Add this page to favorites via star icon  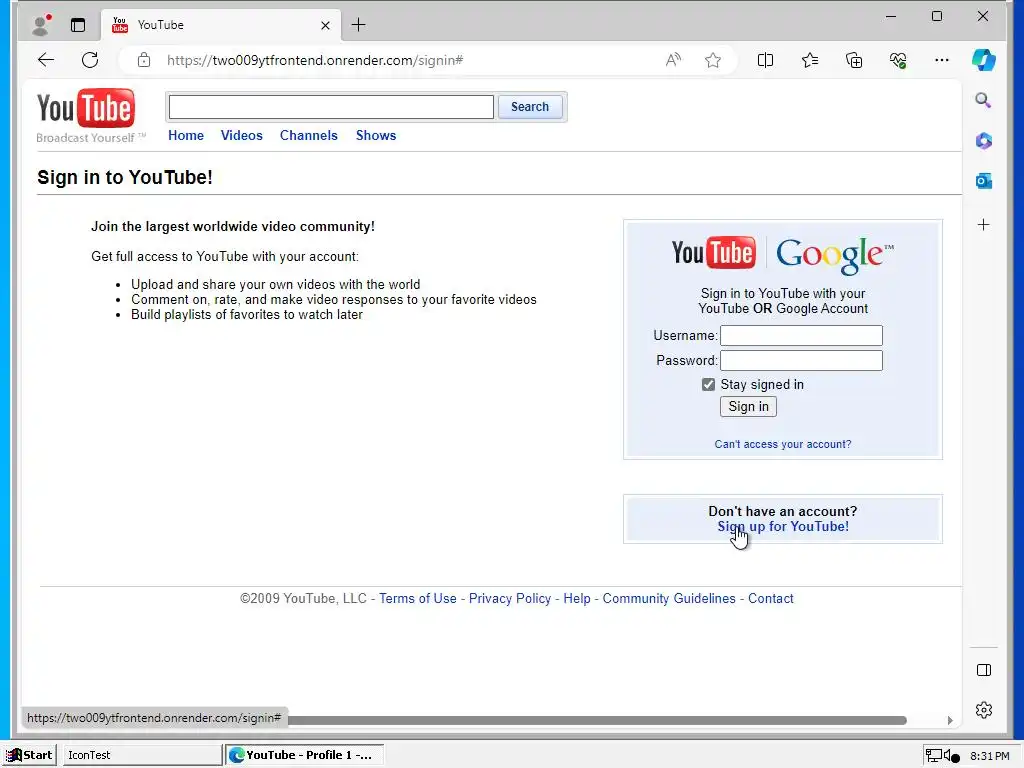pyautogui.click(x=712, y=60)
